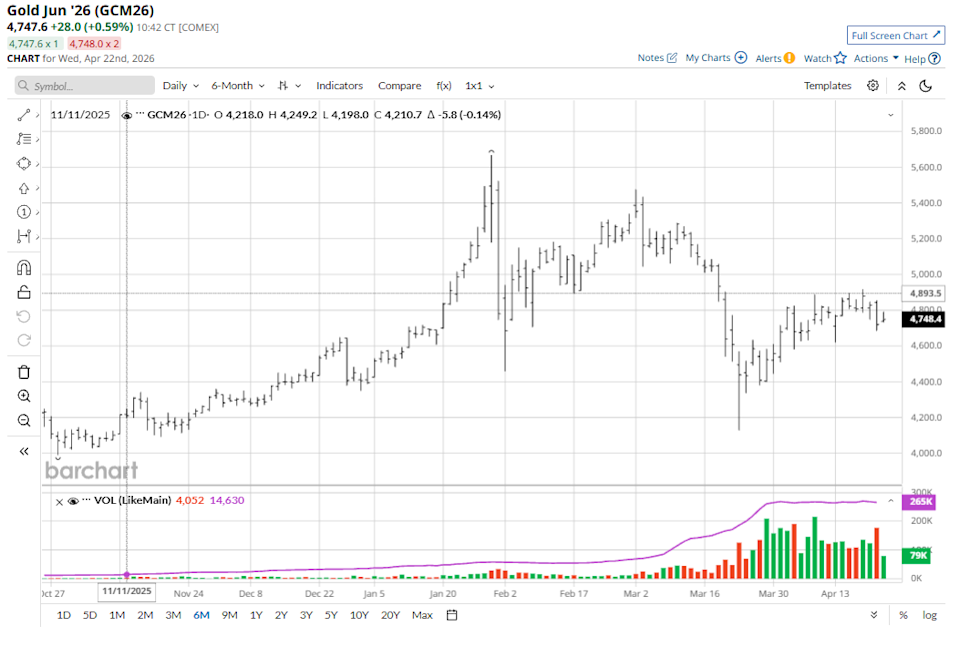Click the lock drawings icon
This screenshot has height=647, width=960.
click(24, 292)
